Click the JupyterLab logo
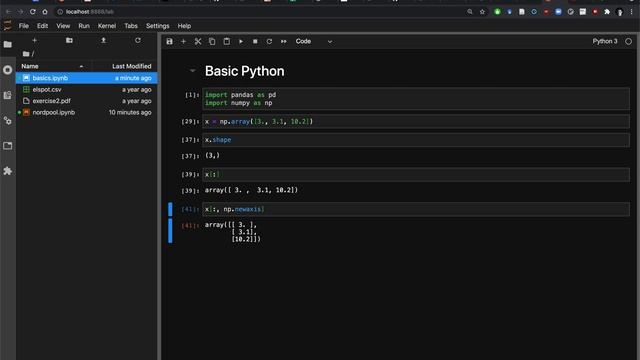640x360 pixels. pos(8,26)
